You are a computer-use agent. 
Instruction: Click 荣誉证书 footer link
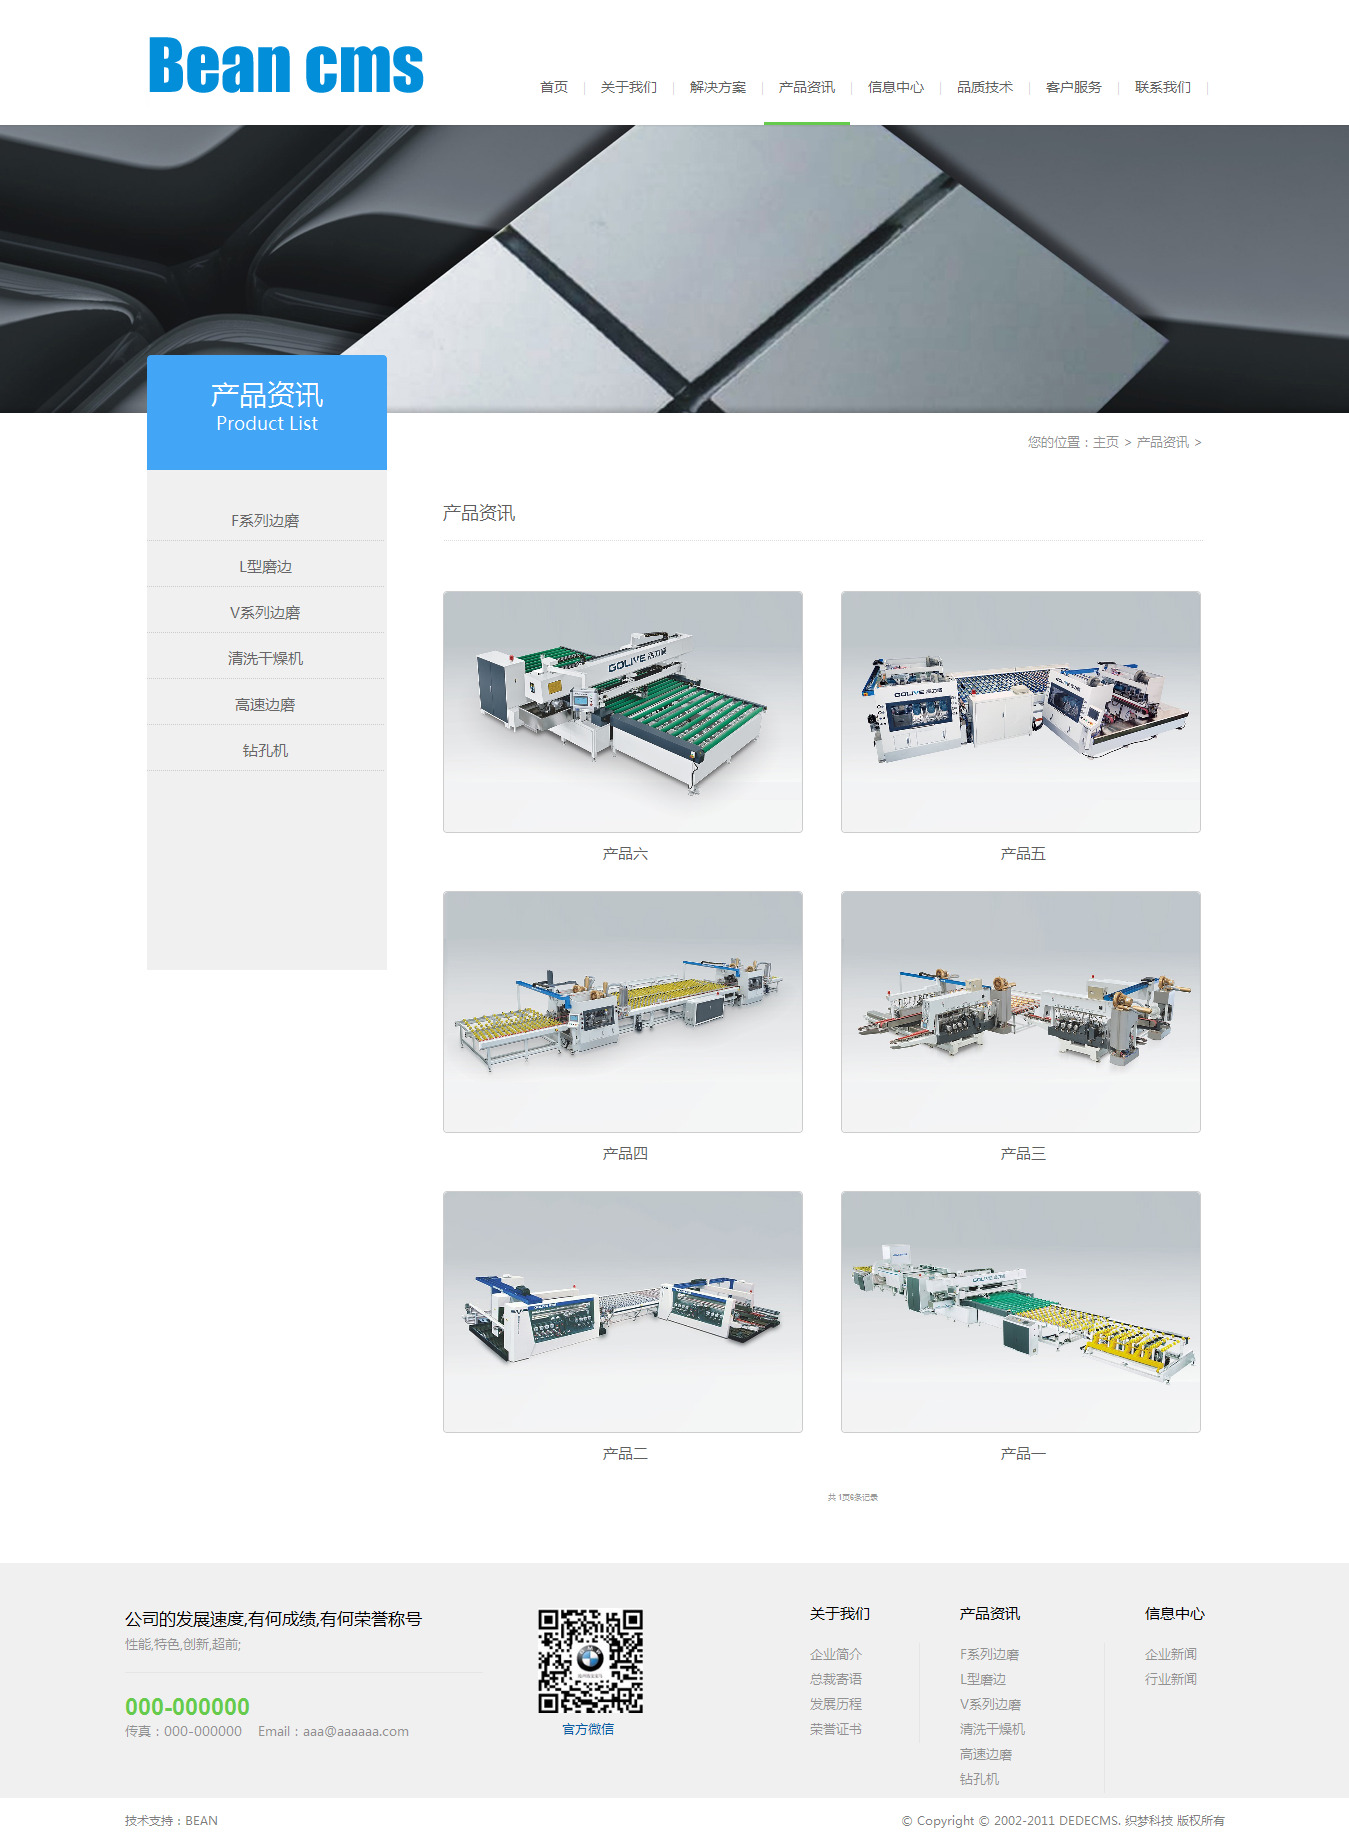pos(835,1730)
